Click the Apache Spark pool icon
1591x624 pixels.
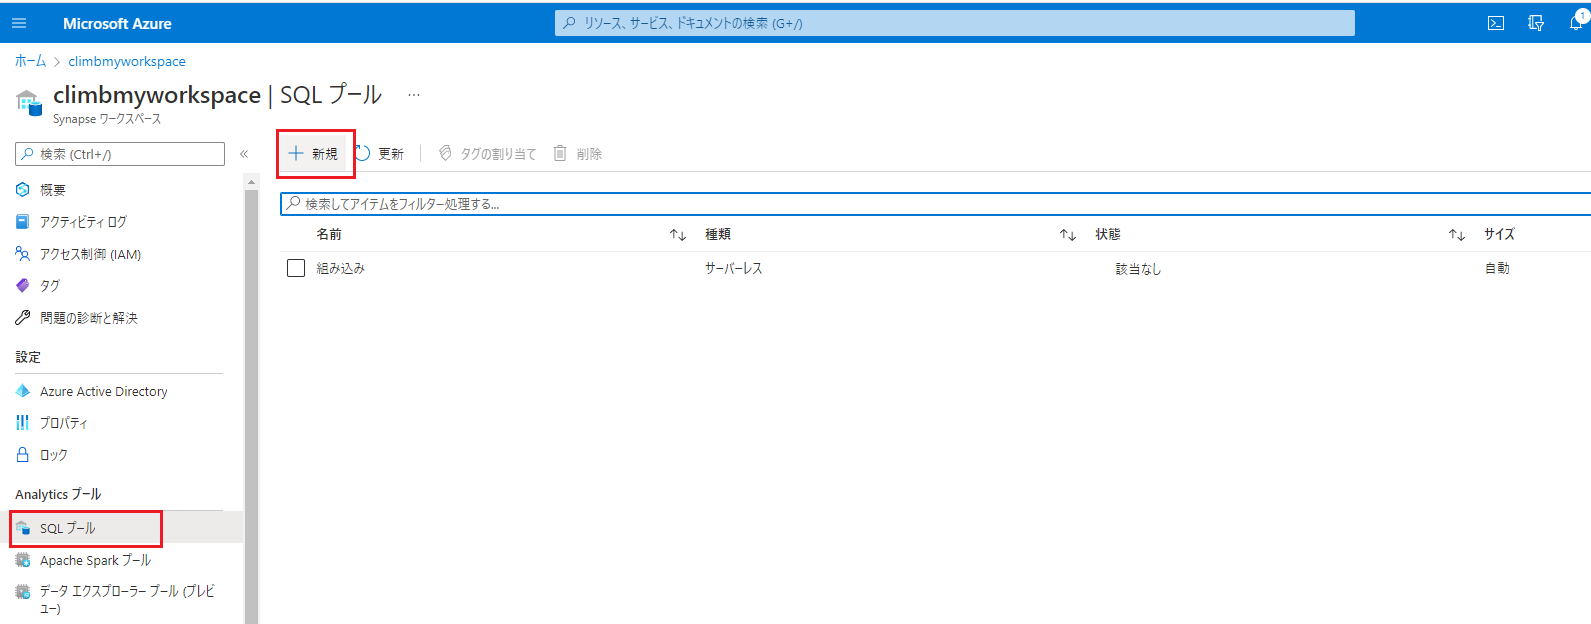tap(23, 561)
